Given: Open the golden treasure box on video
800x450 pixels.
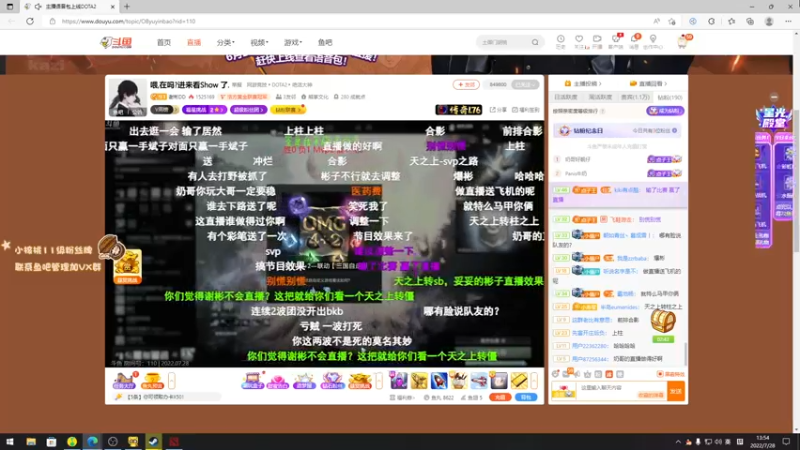Looking at the screenshot, I should click(127, 267).
